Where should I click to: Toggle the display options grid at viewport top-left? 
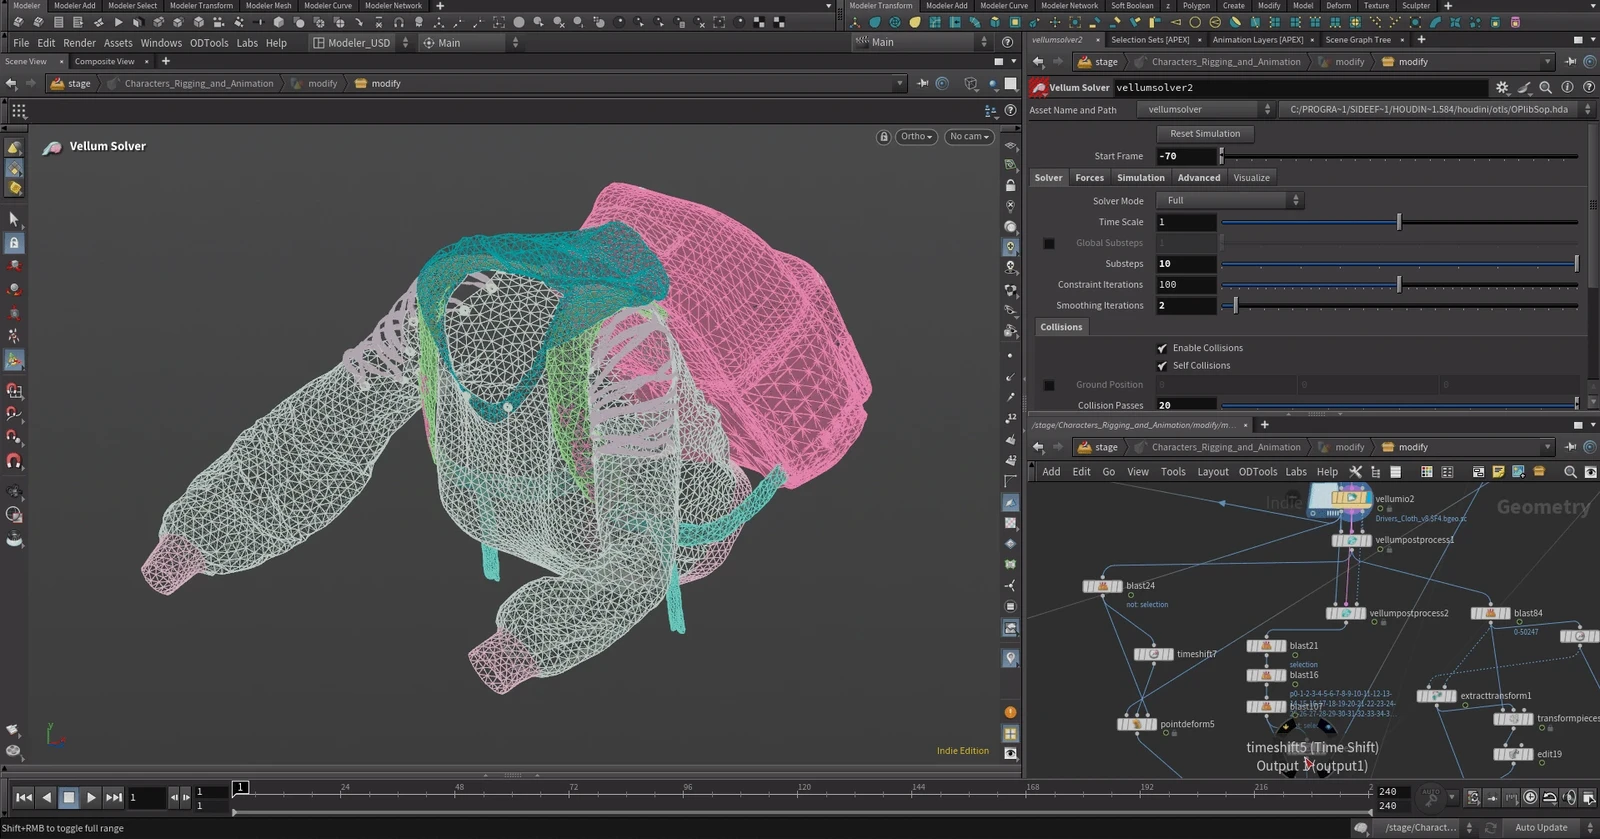[19, 111]
